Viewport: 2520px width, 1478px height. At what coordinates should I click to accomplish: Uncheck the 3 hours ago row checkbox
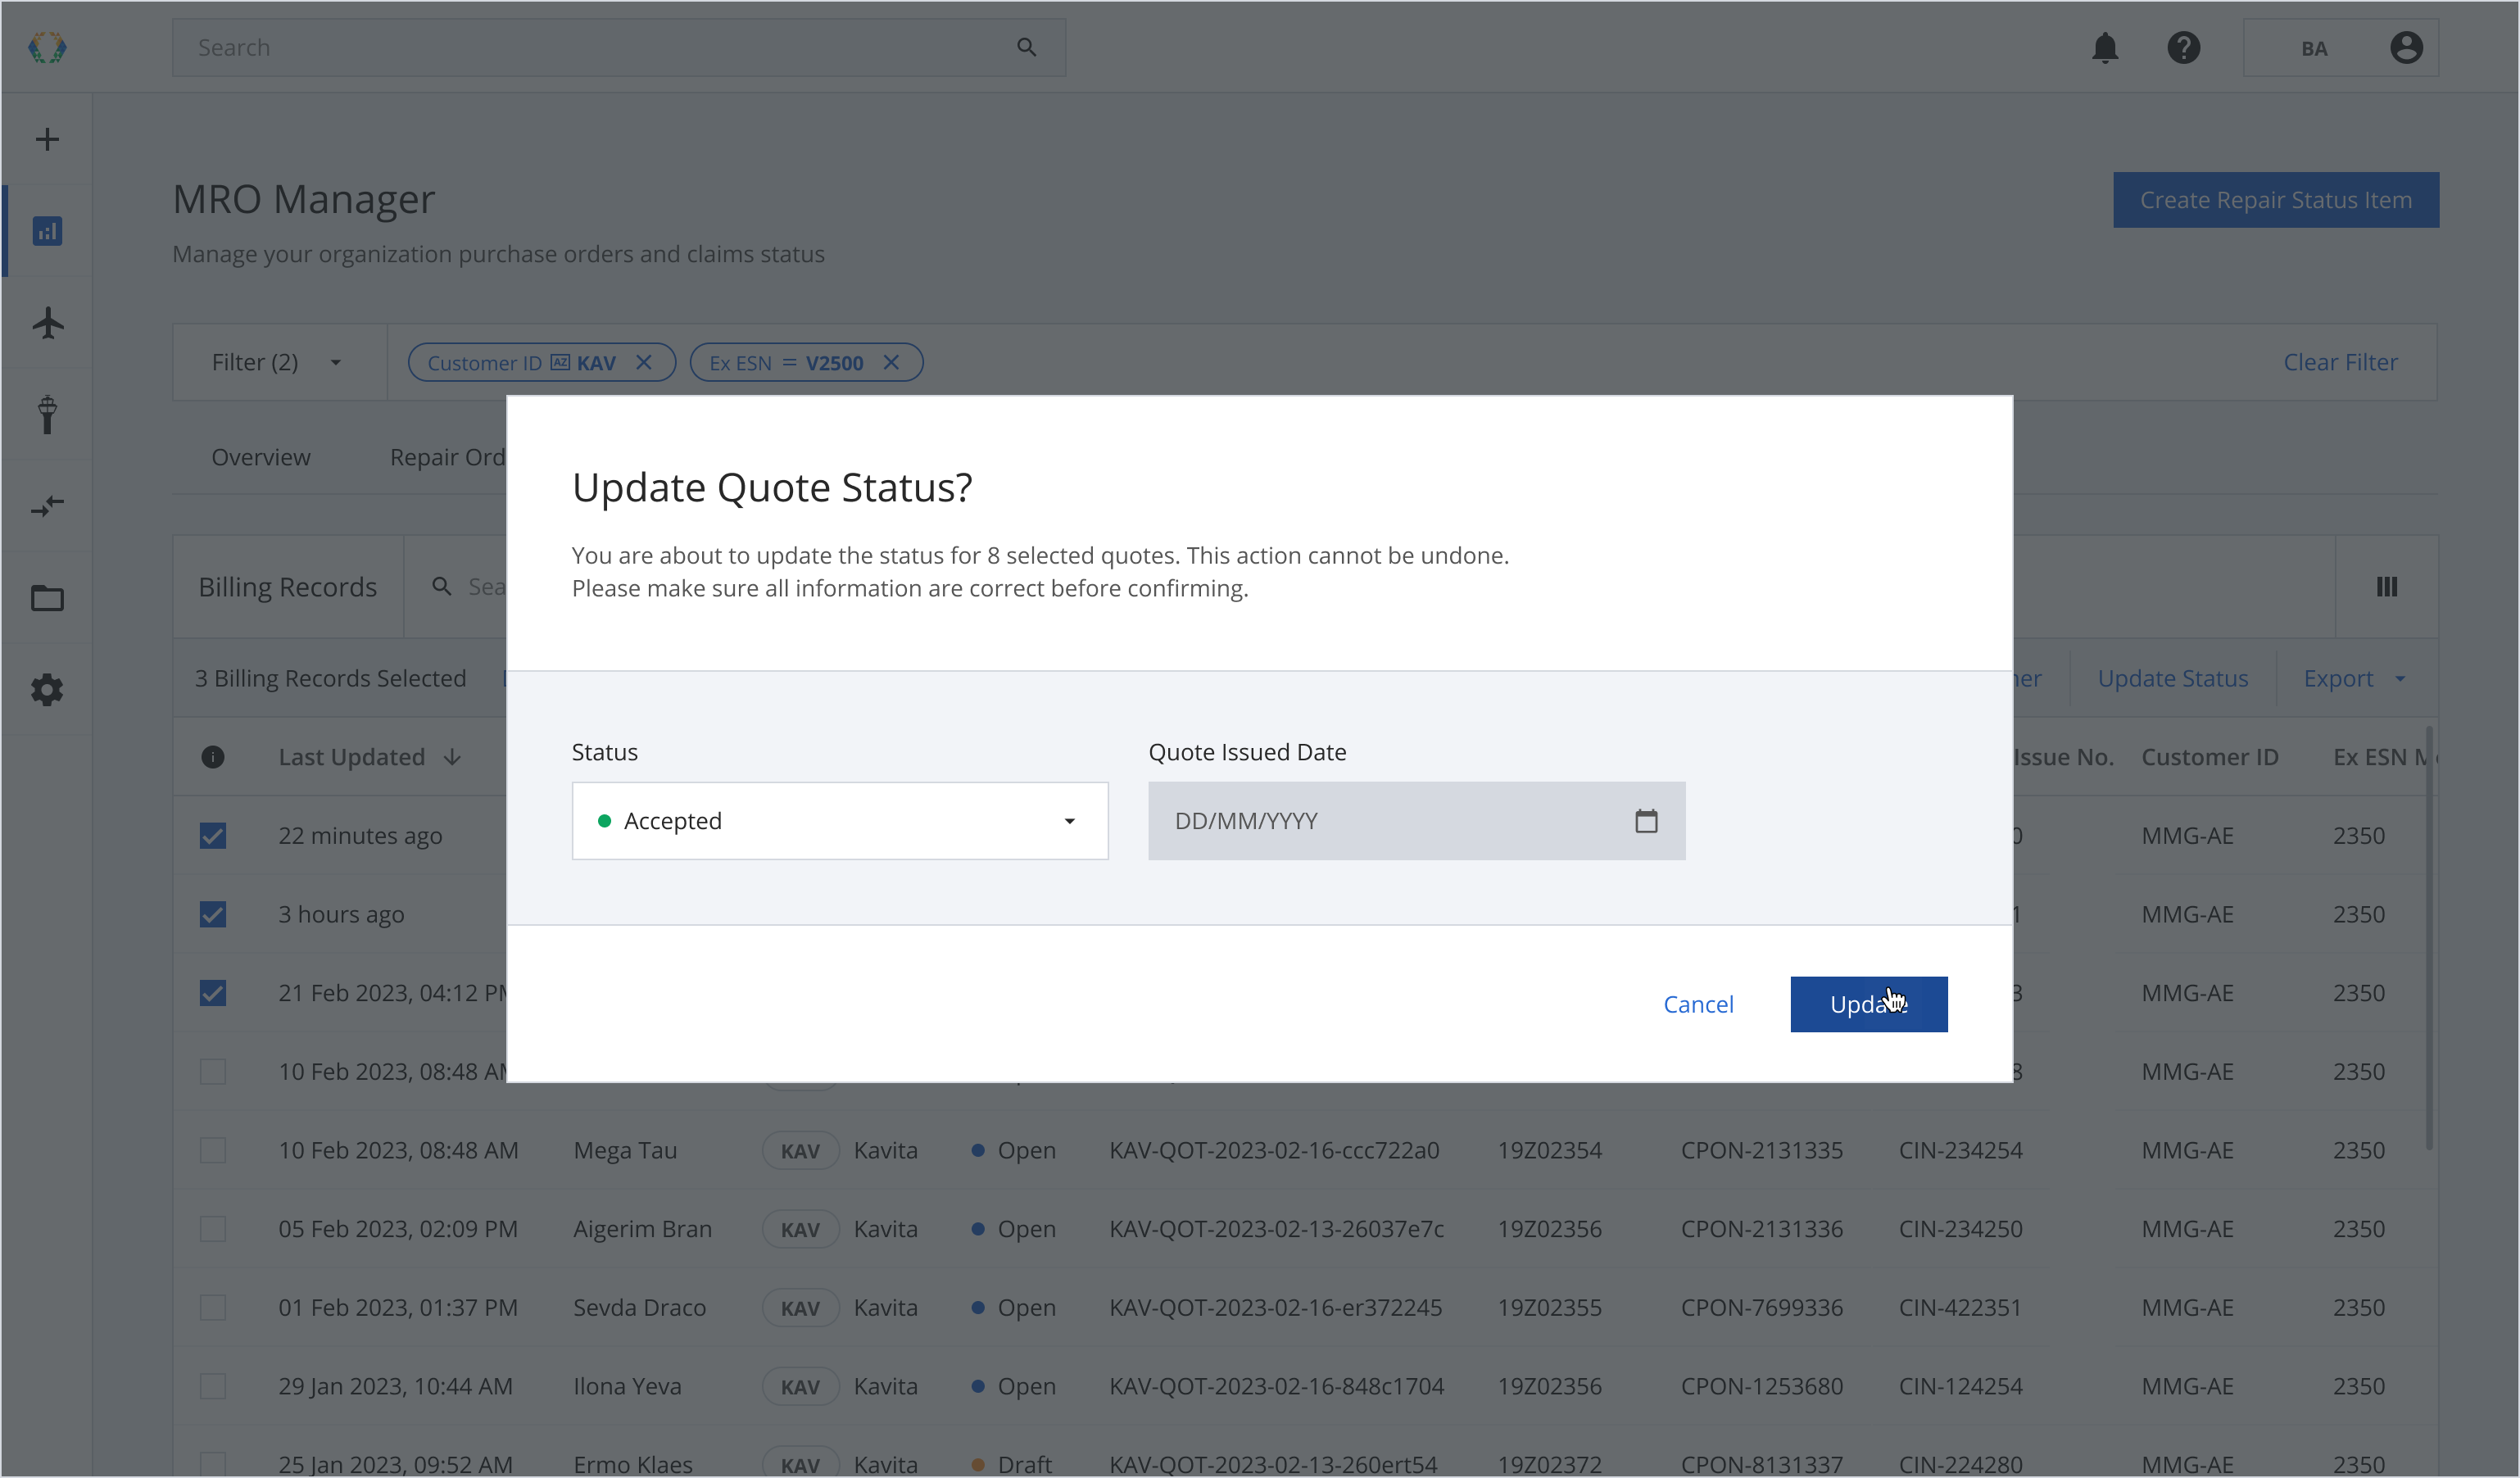212,914
